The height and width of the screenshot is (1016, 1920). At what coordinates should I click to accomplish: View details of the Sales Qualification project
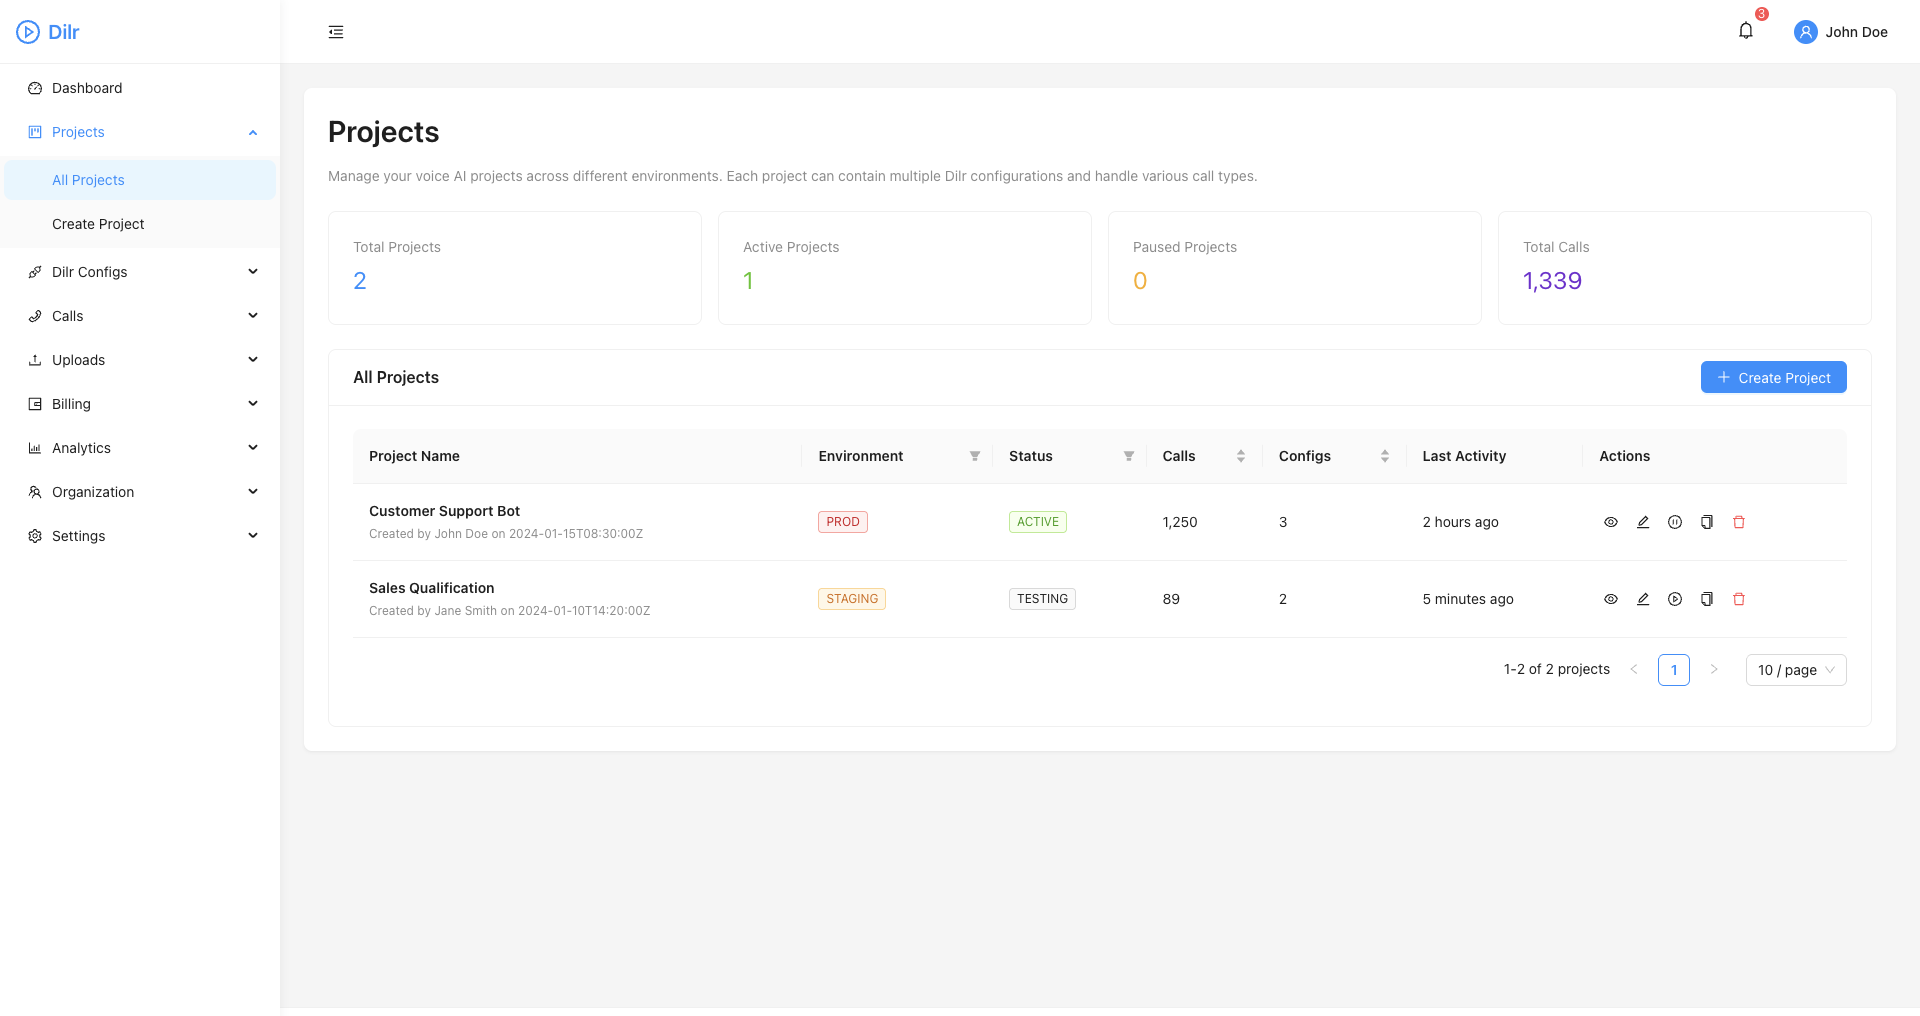click(x=1611, y=599)
